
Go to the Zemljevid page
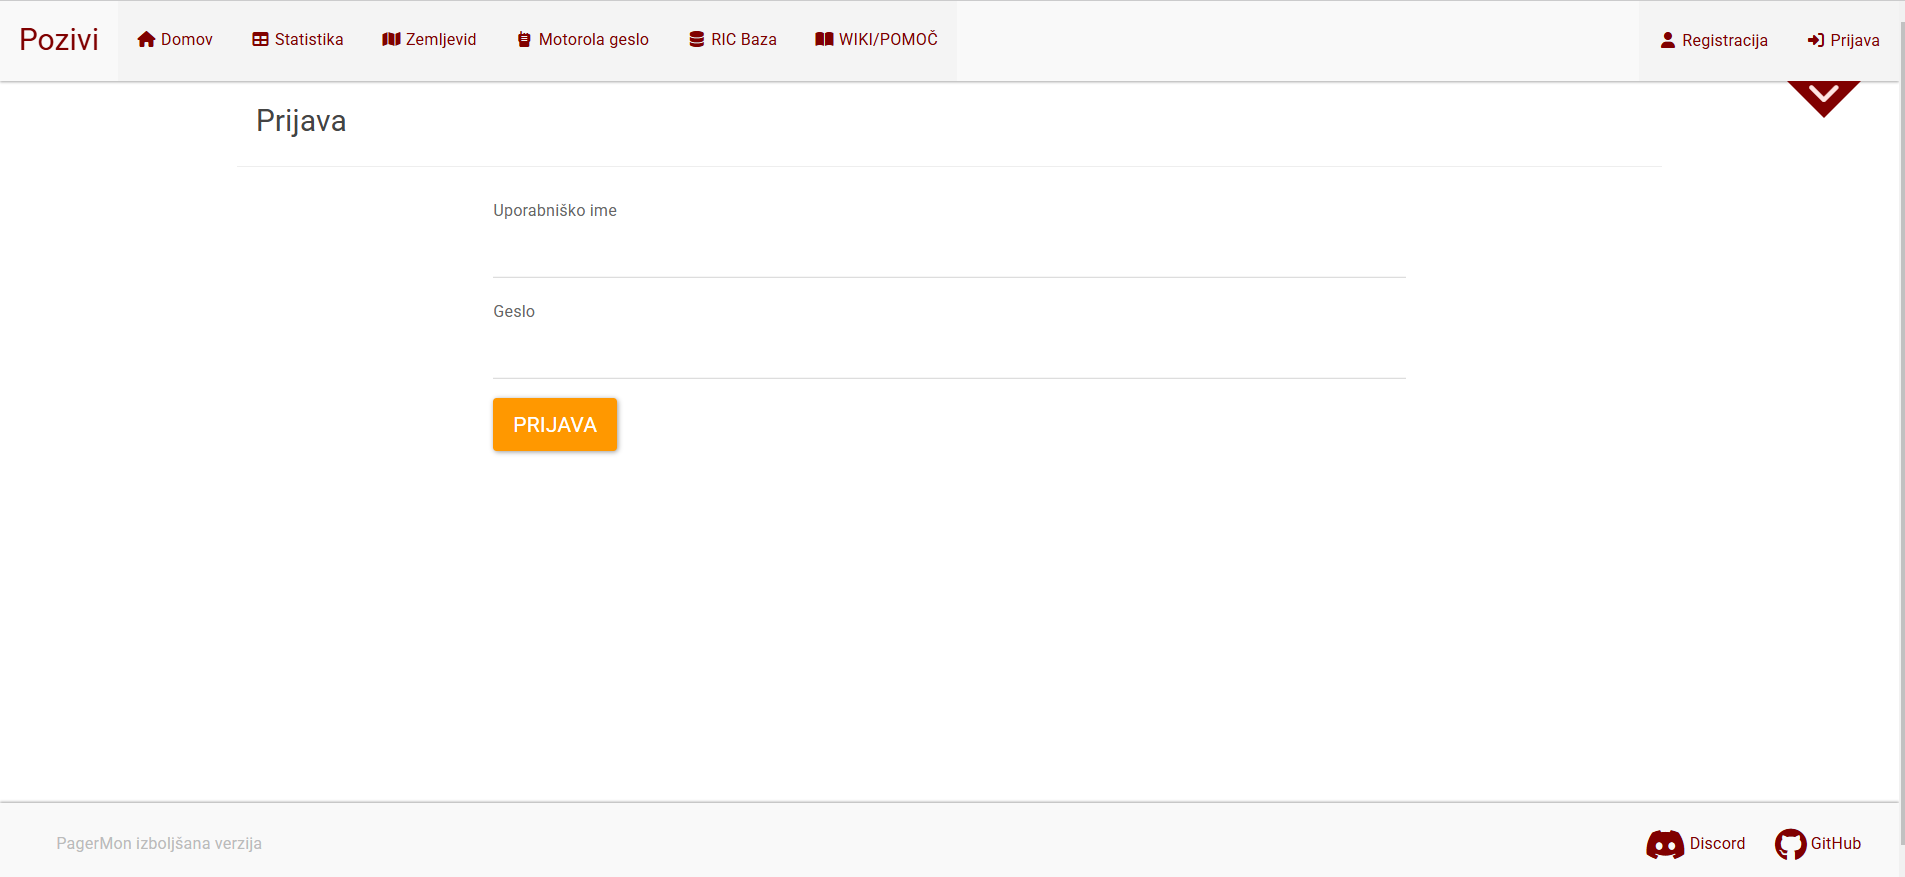click(429, 39)
